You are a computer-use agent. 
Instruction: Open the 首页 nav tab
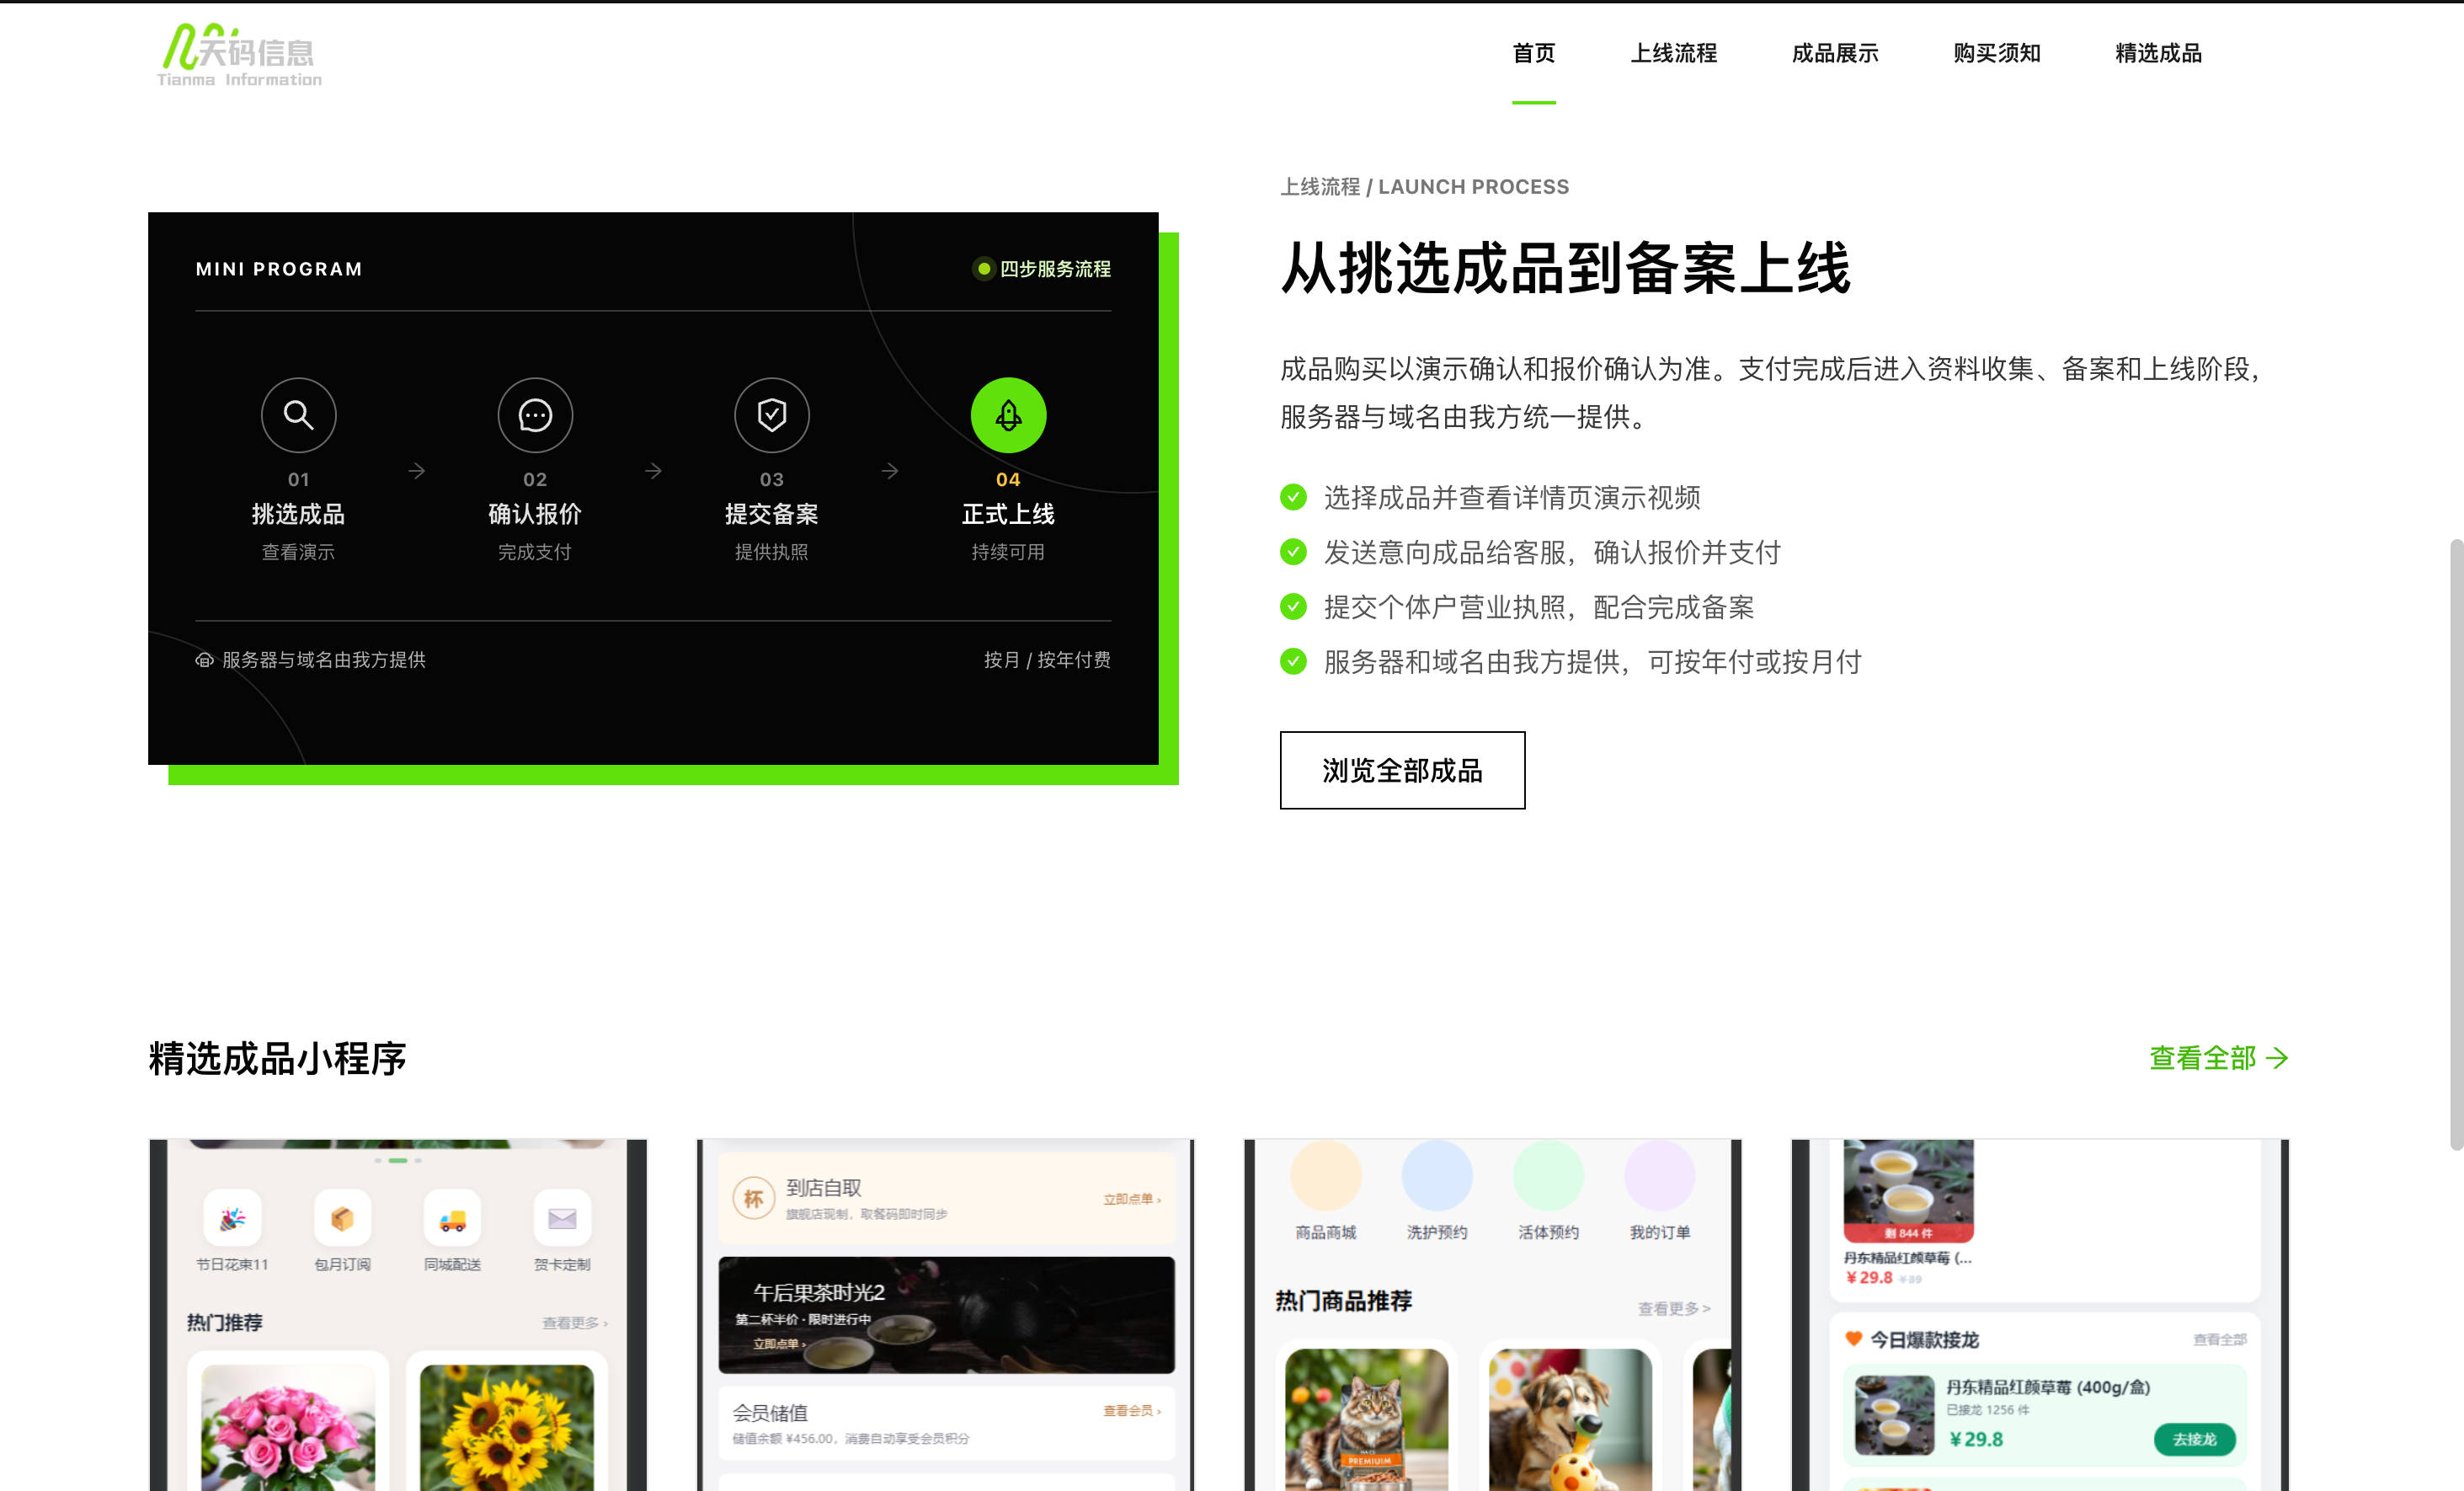(1533, 53)
